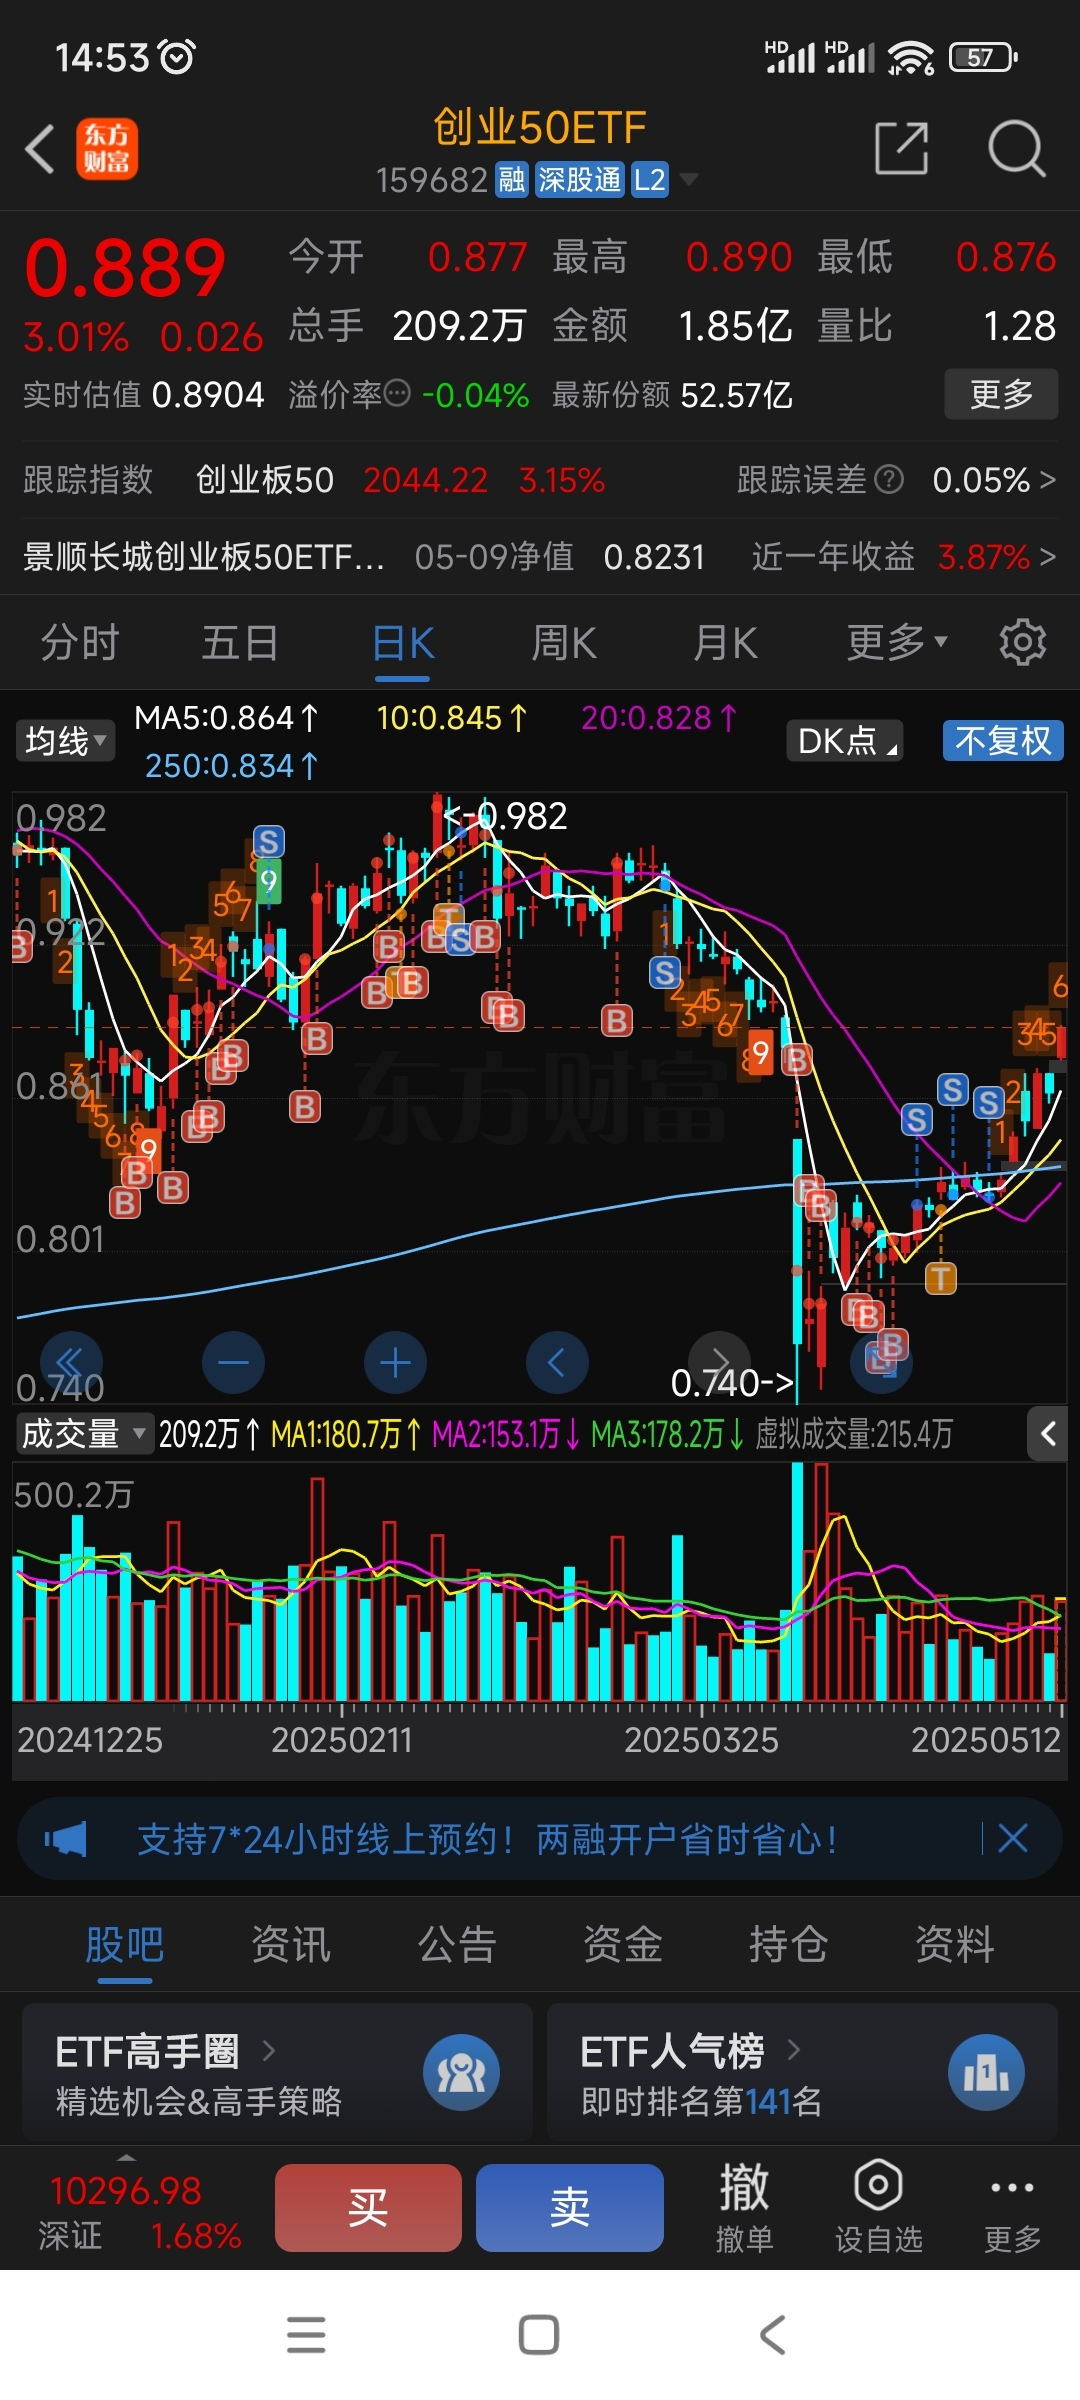Close the 两融开户 promotion banner

(1013, 1838)
